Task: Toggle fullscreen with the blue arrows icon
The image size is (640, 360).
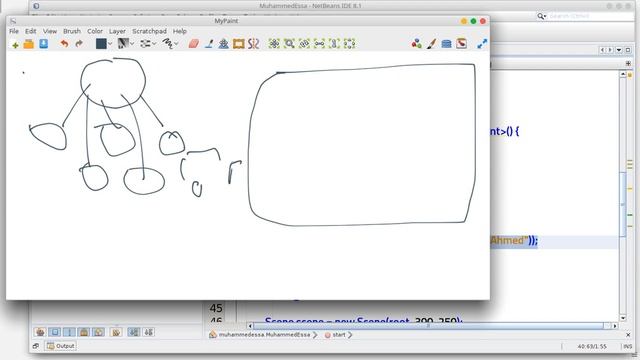Action: coord(482,44)
